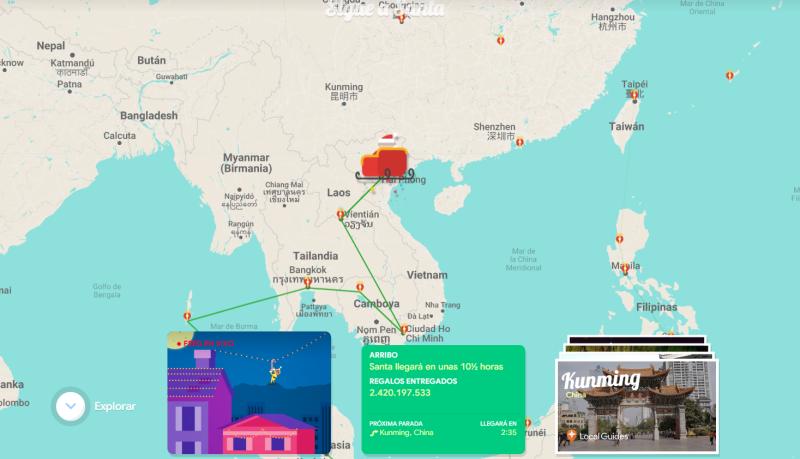Select the gift pin near Hangzhou
This screenshot has width=800, height=459.
(x=500, y=41)
